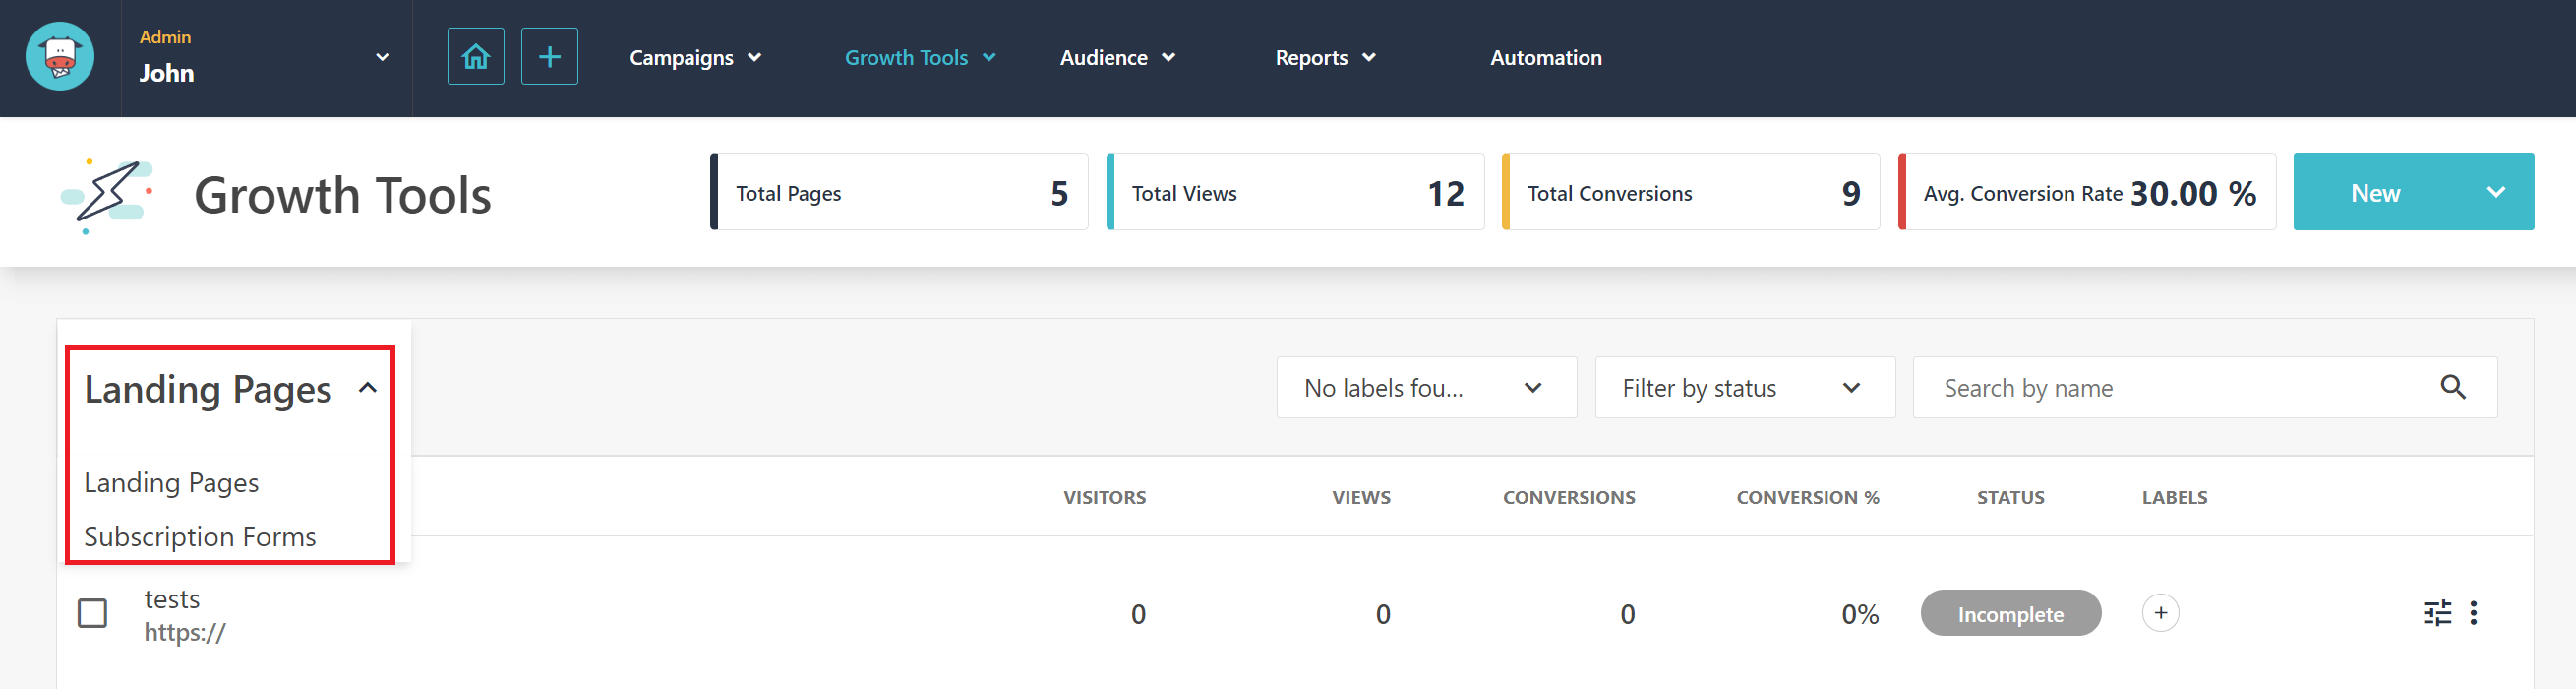The height and width of the screenshot is (689, 2576).
Task: Open three-dot more menu for tests row
Action: pyautogui.click(x=2473, y=613)
